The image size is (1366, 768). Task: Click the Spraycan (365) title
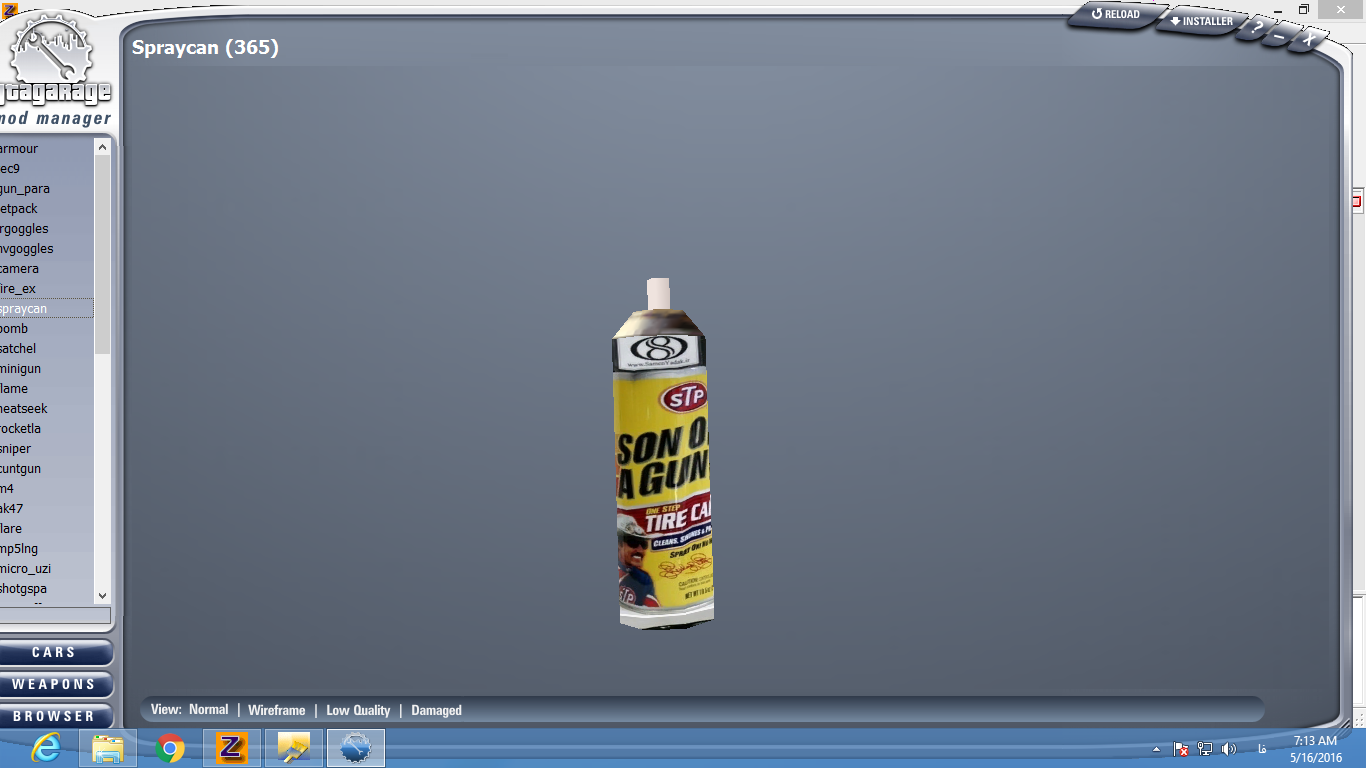coord(205,47)
